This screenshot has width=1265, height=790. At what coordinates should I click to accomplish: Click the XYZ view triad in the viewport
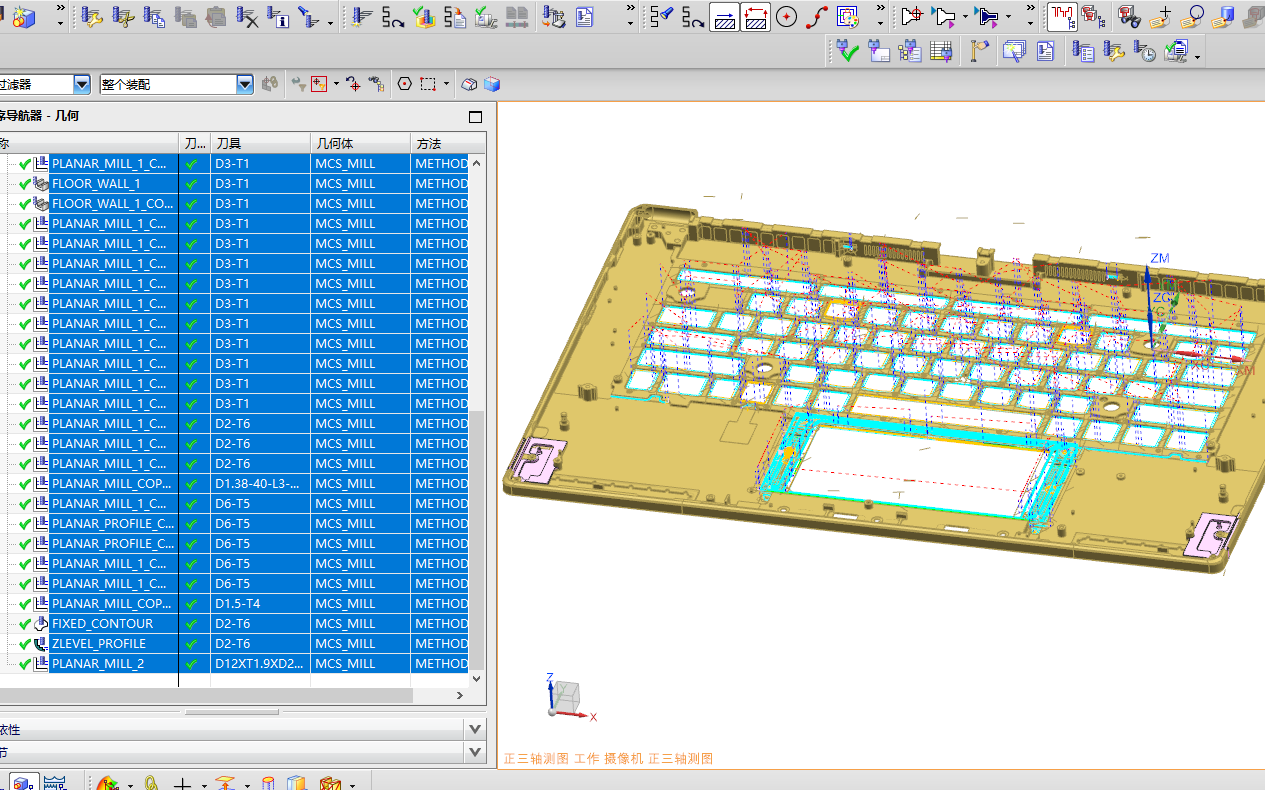coord(570,698)
